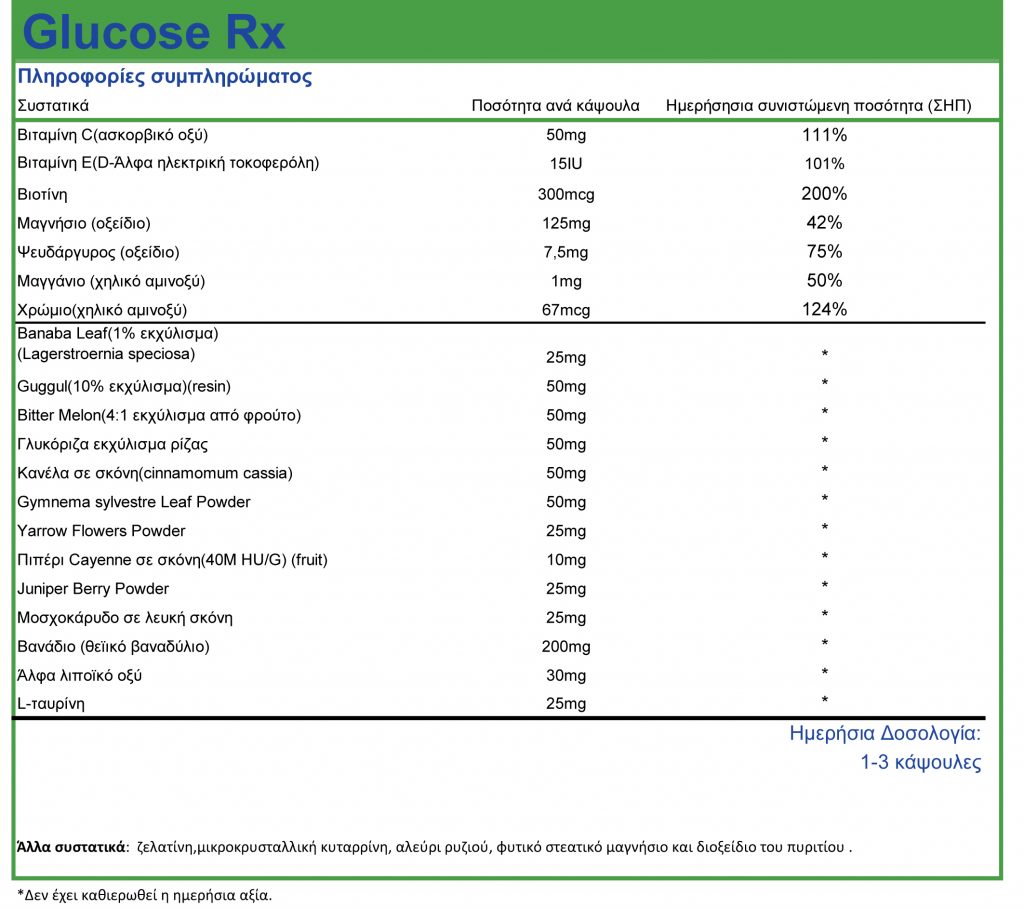Click the 300mcg amount

566,194
